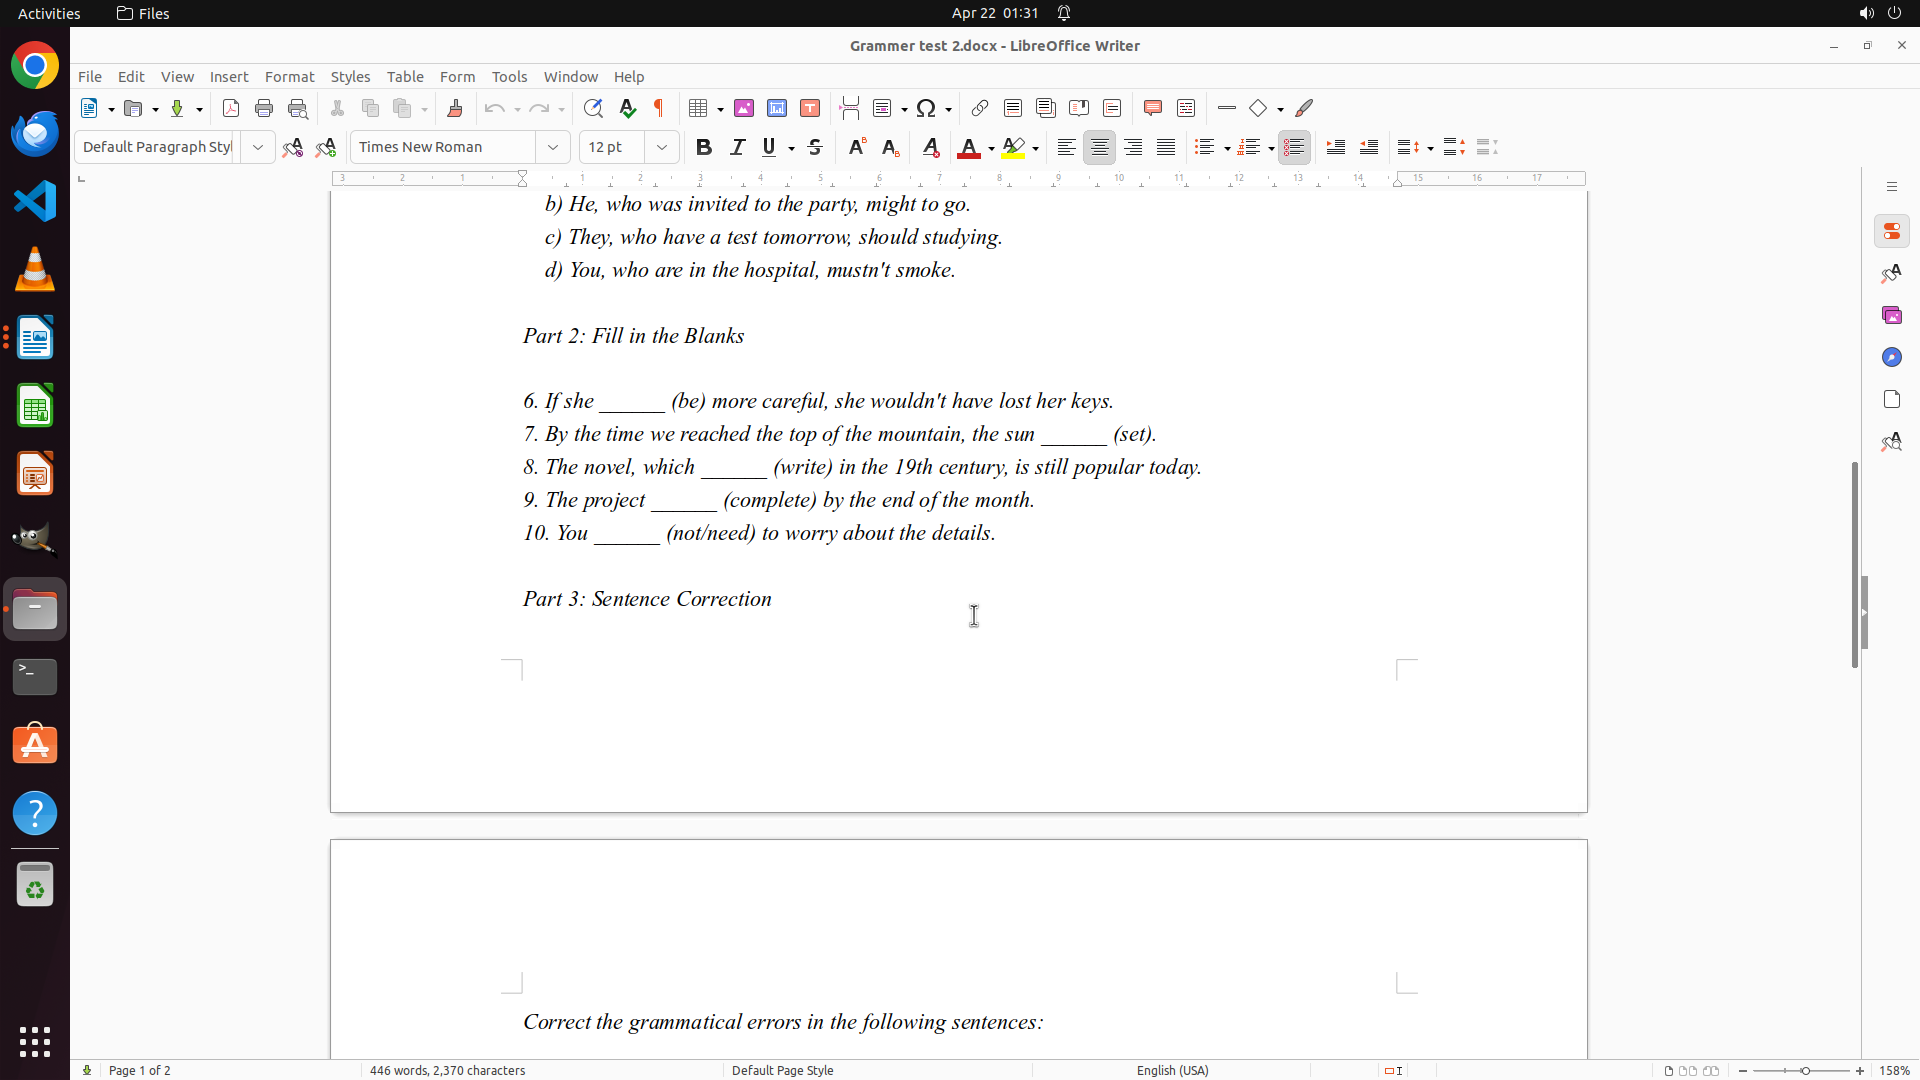Toggle formatting marks pilcrow
The image size is (1920, 1080).
coord(659,108)
